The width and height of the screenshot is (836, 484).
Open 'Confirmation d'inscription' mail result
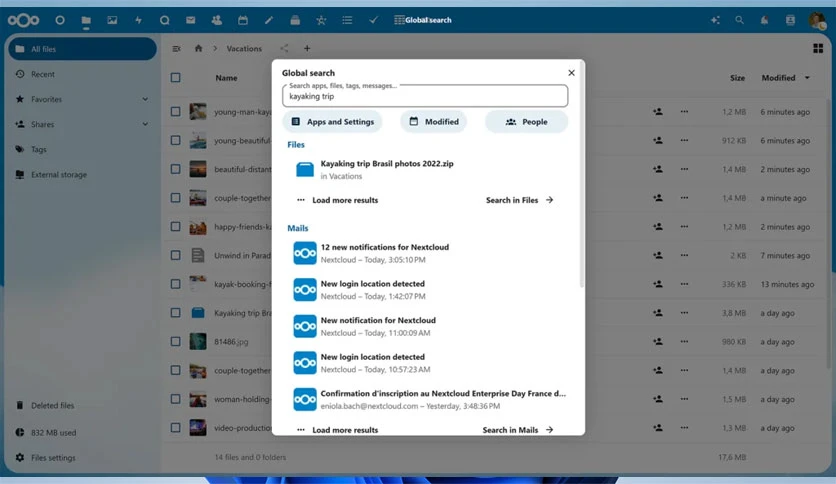[x=425, y=399]
